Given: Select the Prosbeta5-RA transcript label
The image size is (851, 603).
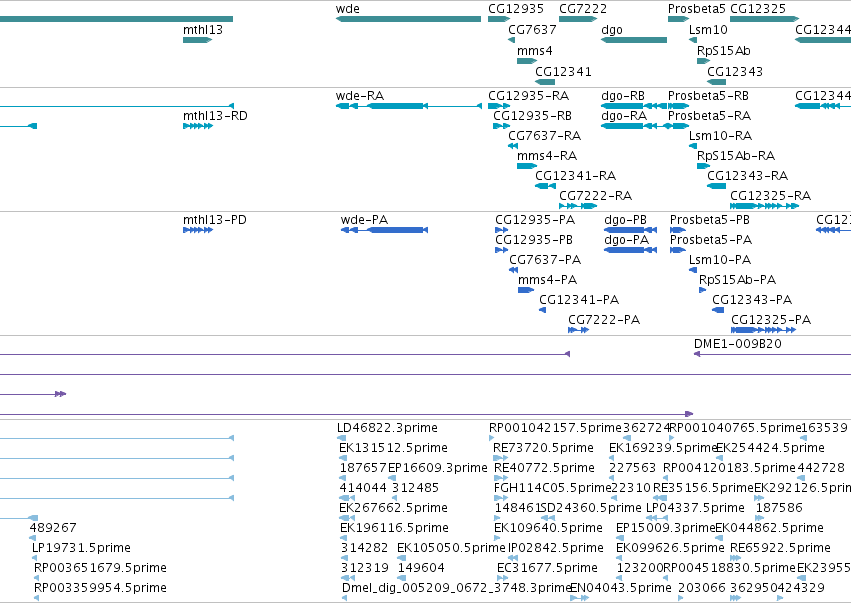Looking at the screenshot, I should pyautogui.click(x=709, y=116).
